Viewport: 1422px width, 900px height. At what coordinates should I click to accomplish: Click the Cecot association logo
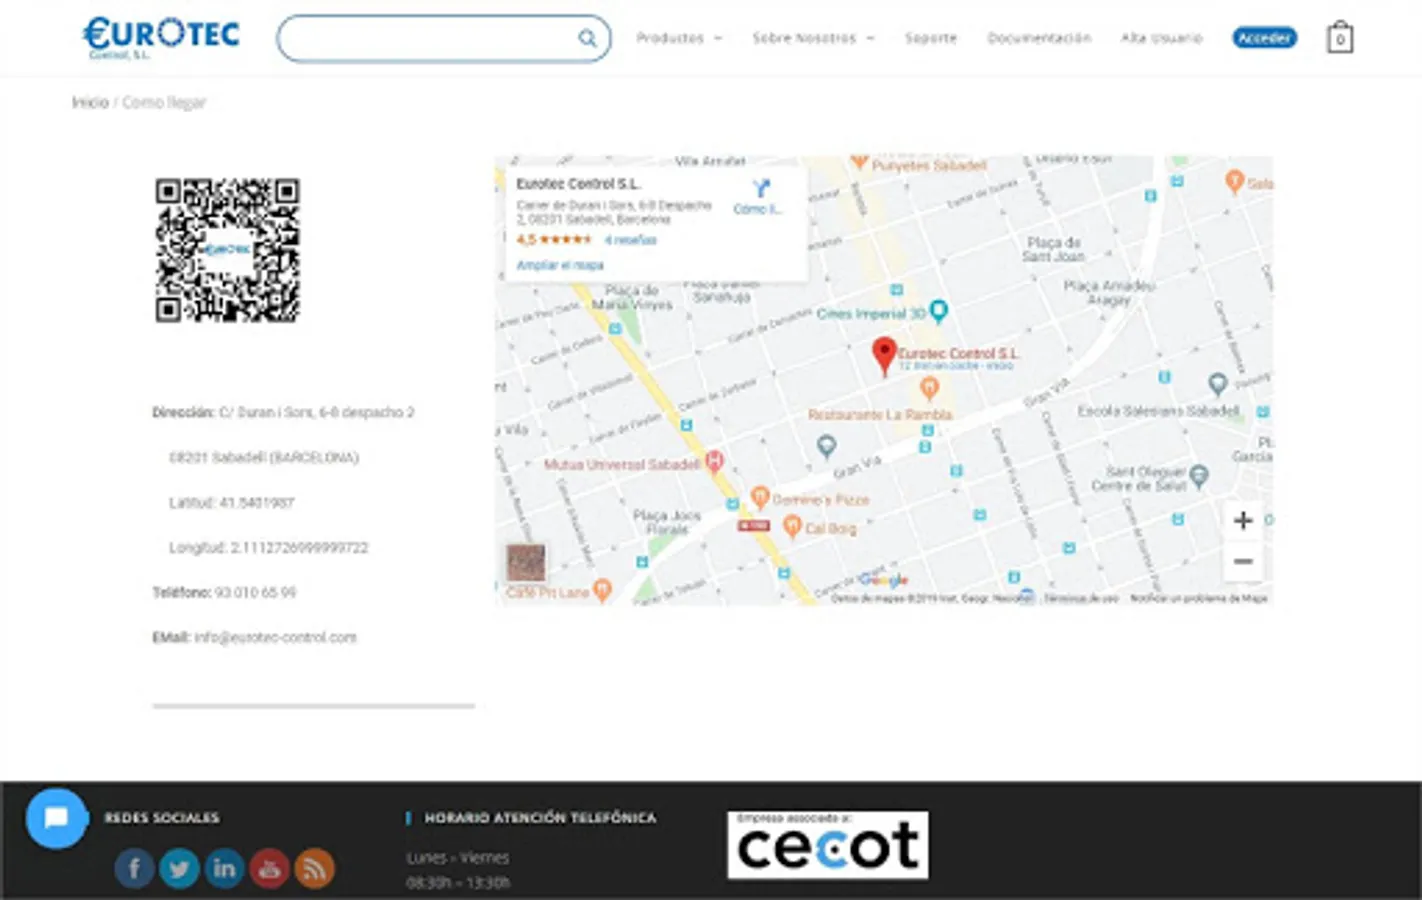(x=828, y=845)
